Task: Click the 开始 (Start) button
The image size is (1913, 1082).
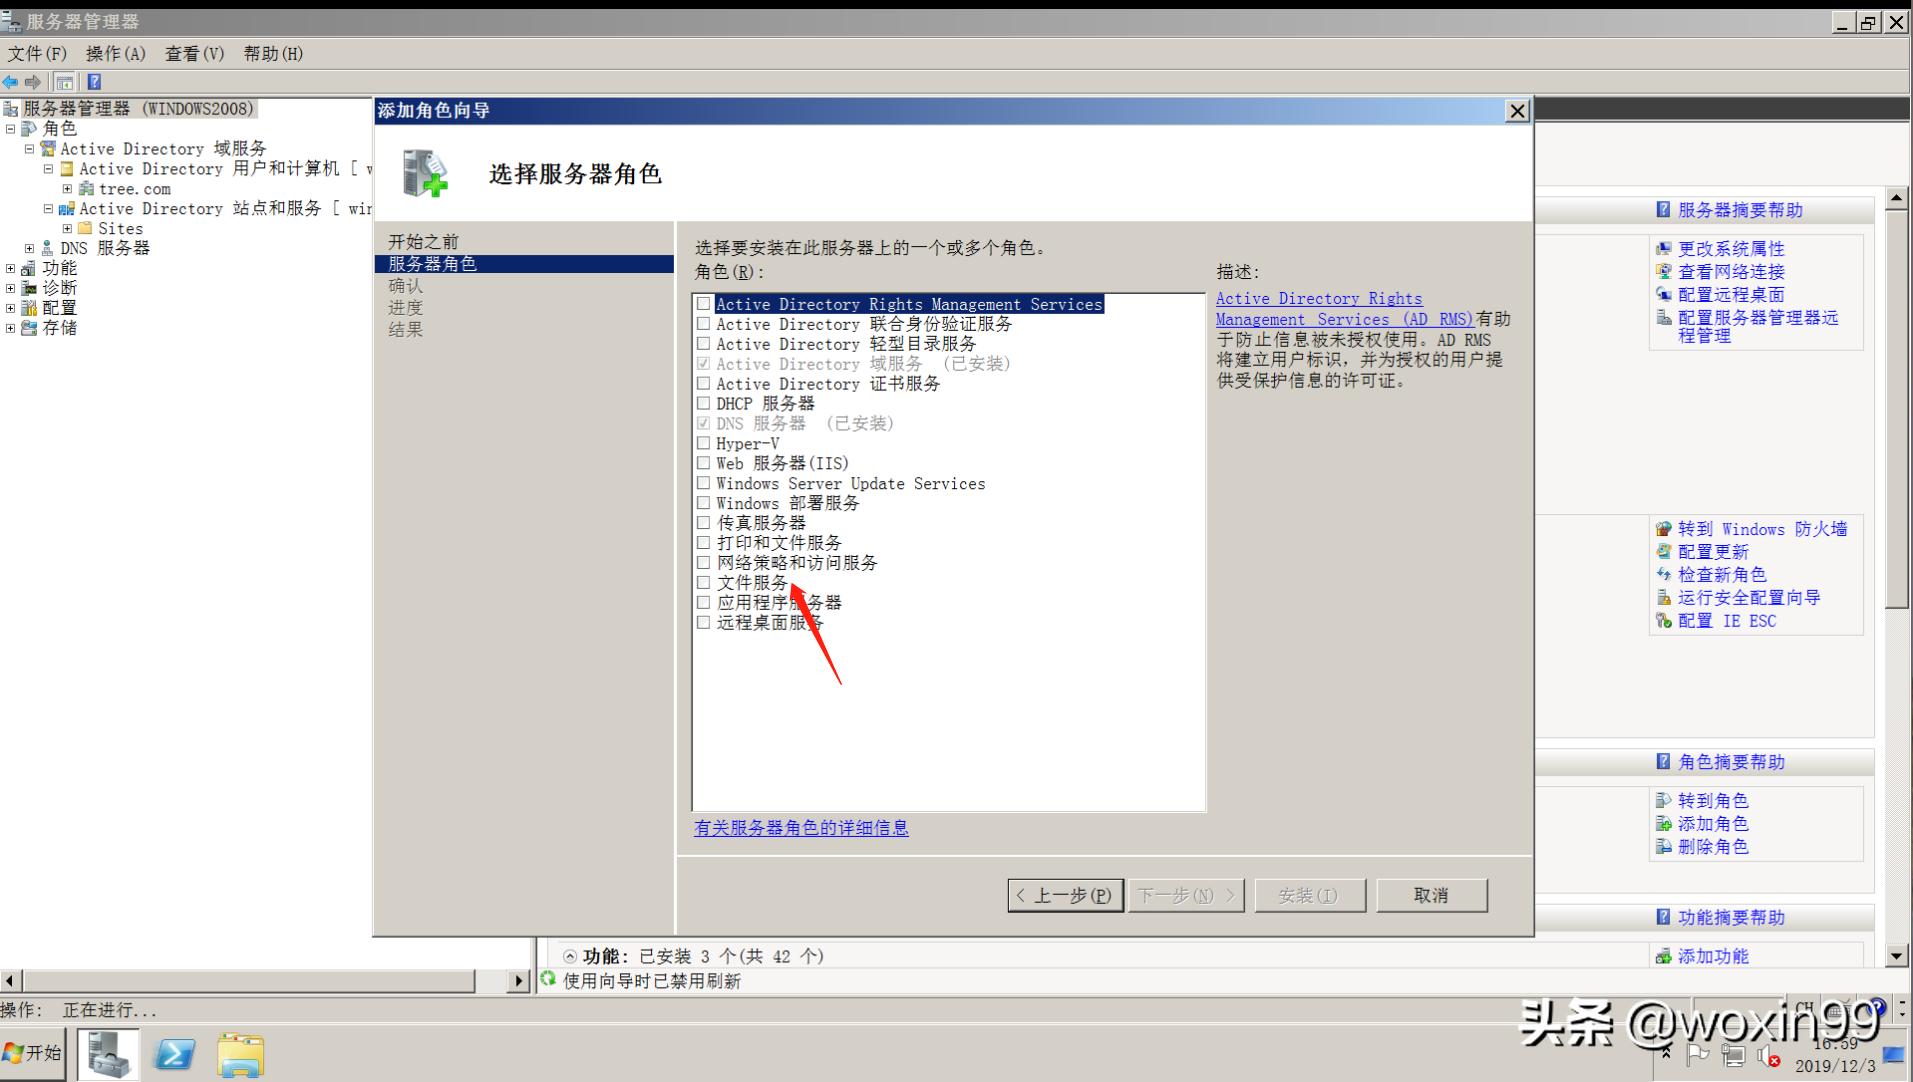Action: click(x=33, y=1053)
